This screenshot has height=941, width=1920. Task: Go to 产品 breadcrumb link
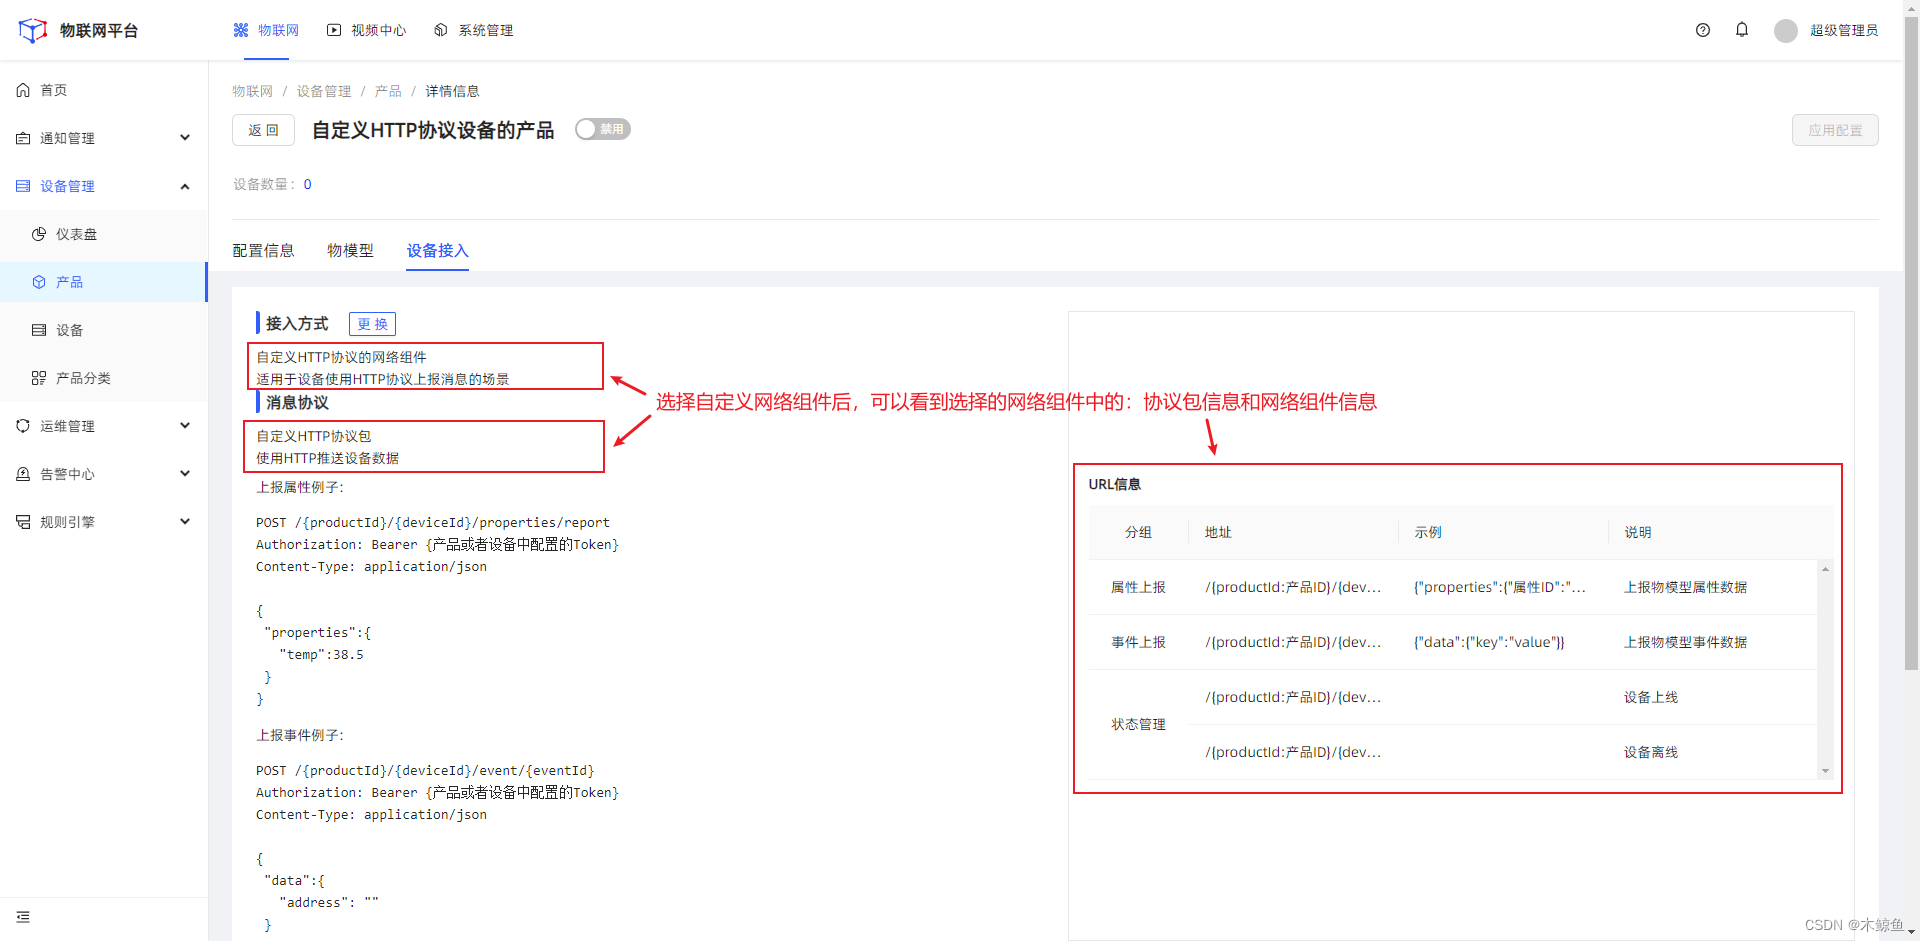tap(388, 91)
